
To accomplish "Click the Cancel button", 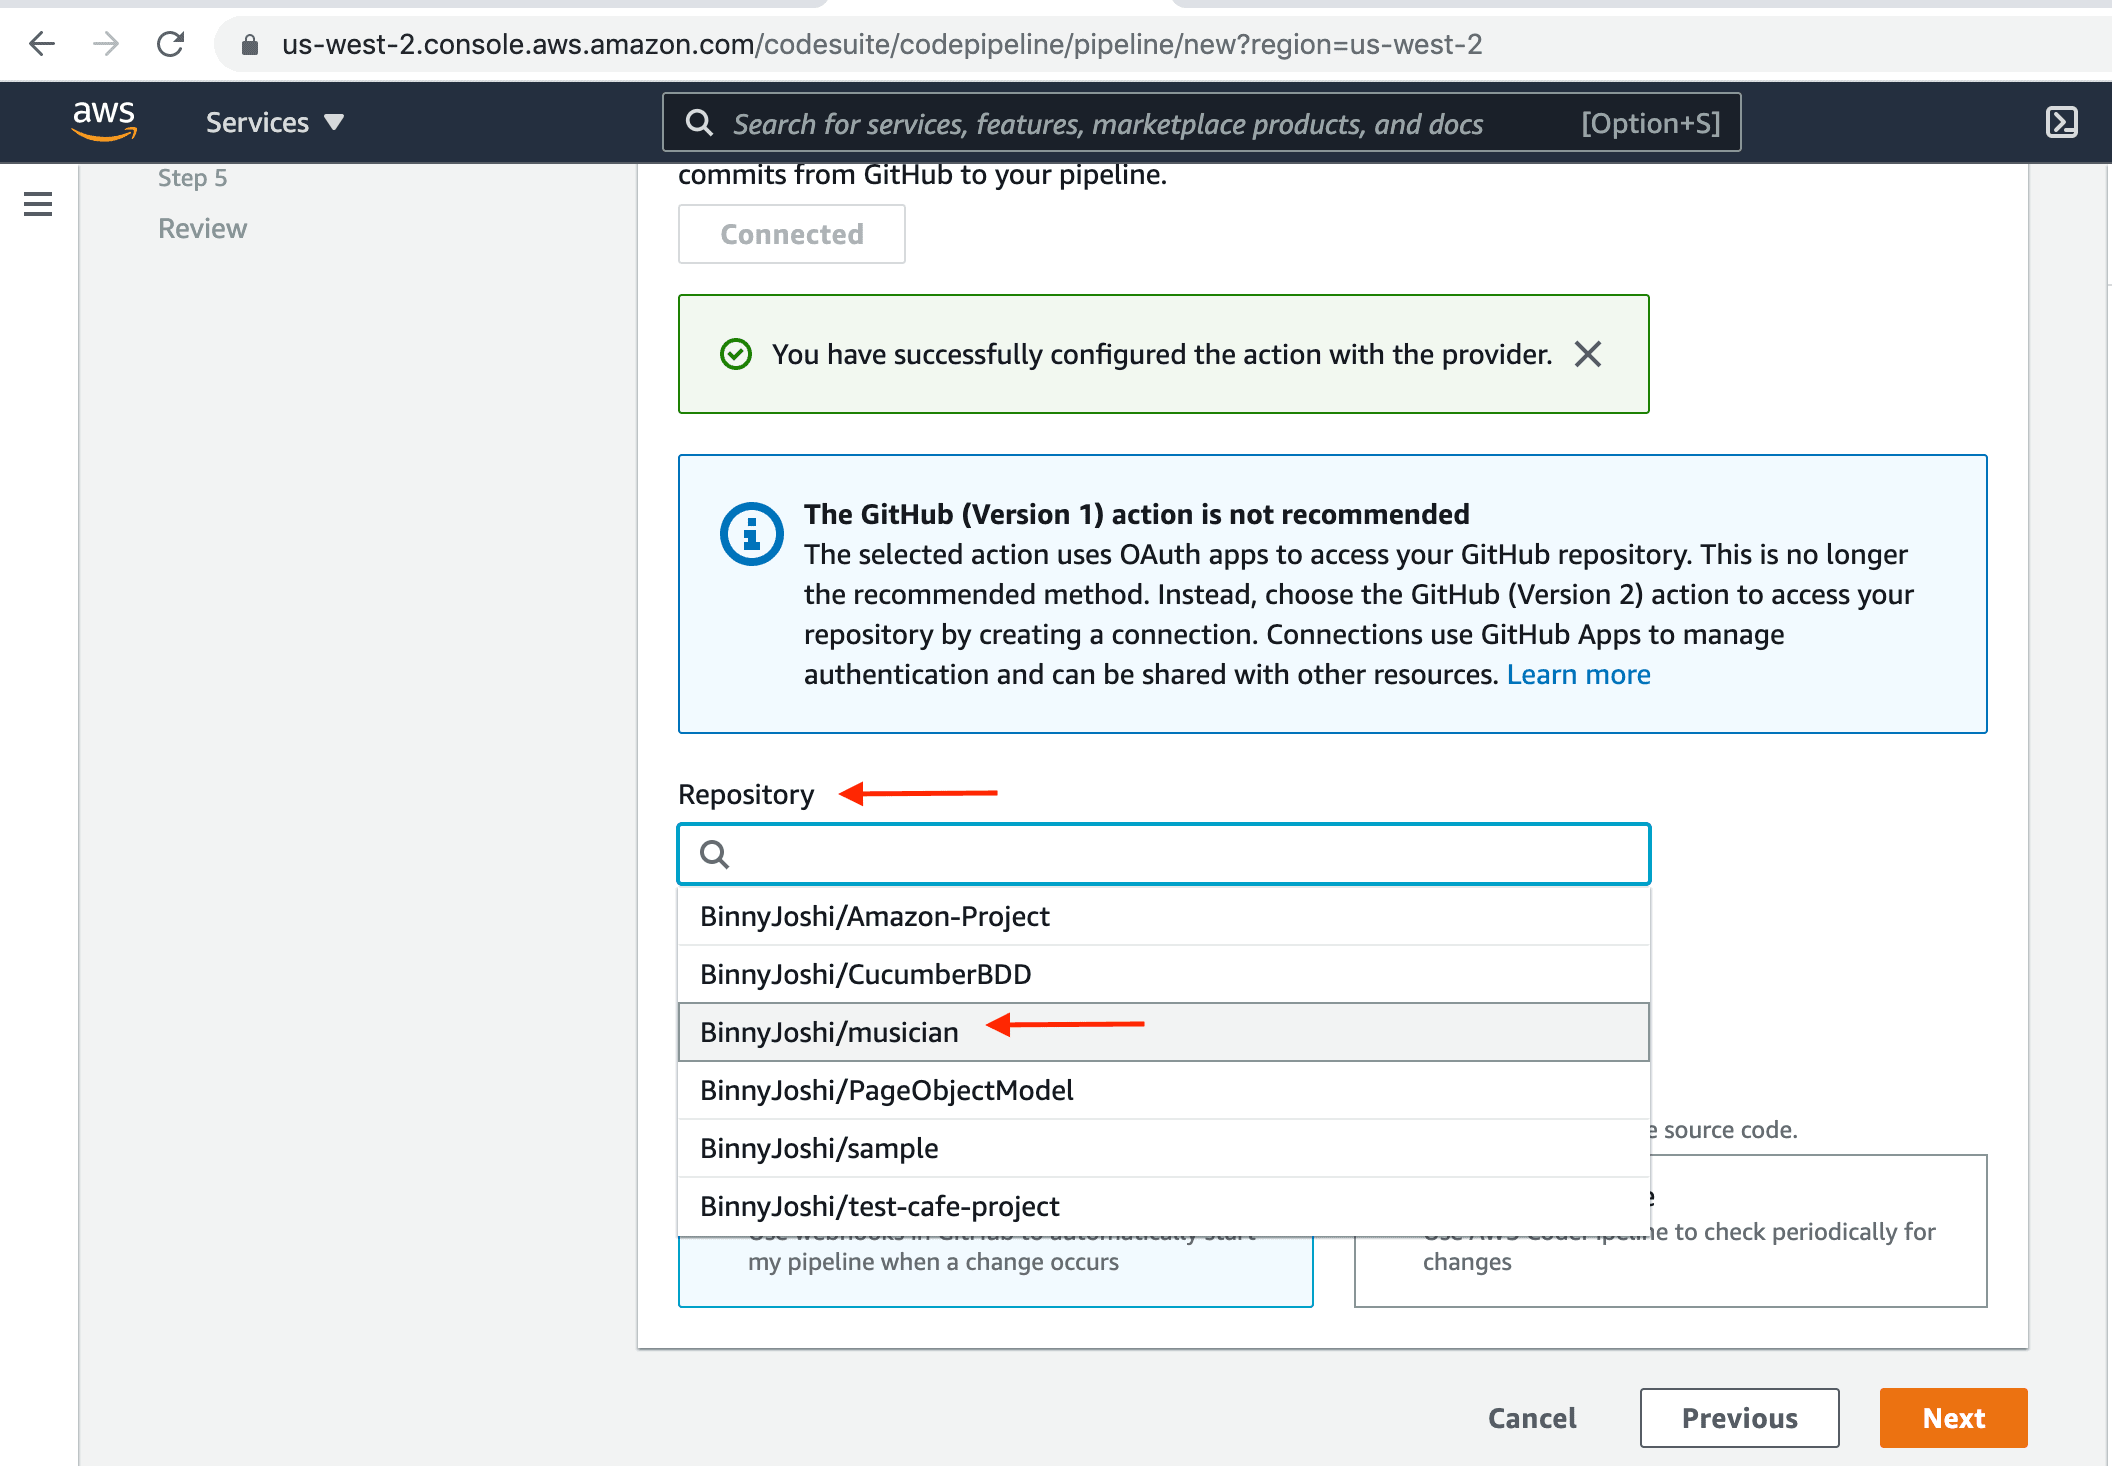I will tap(1532, 1418).
